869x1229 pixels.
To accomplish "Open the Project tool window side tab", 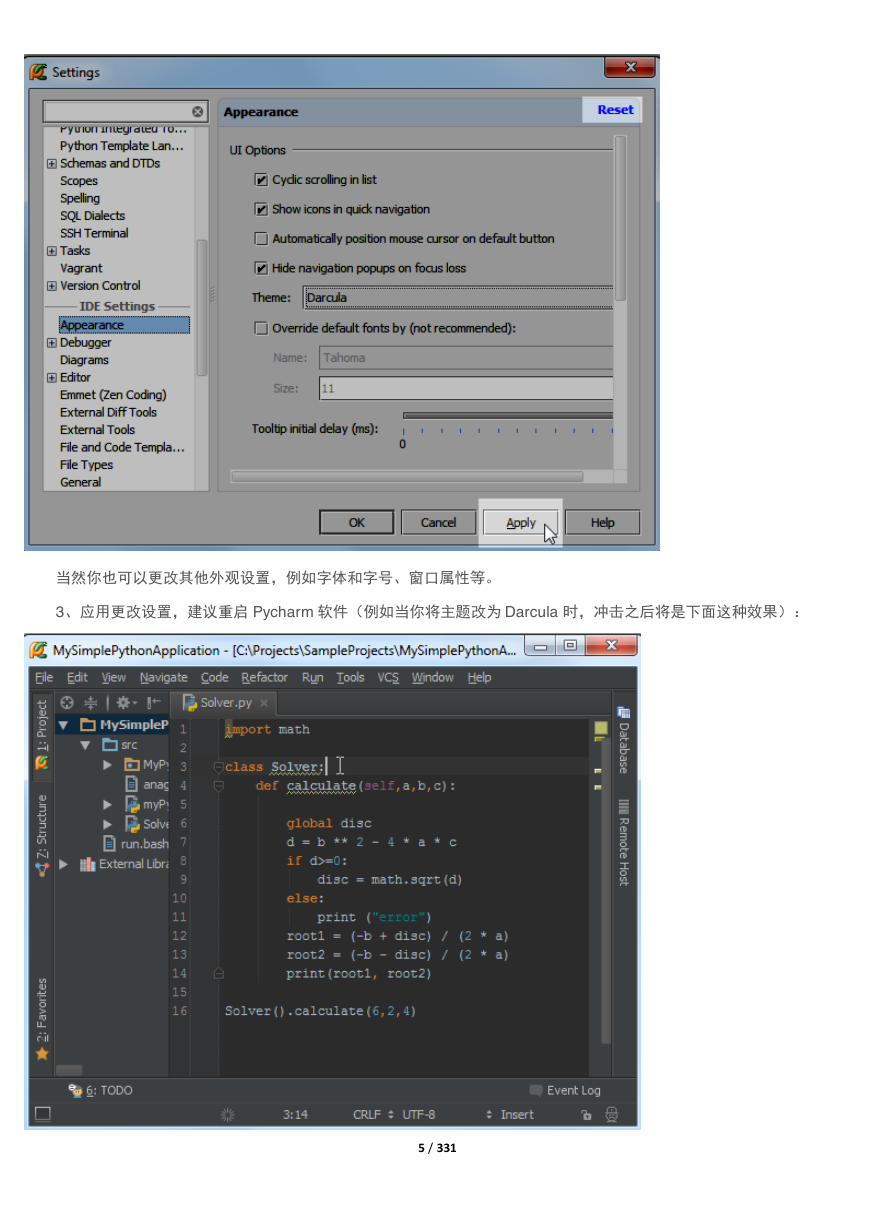I will (x=42, y=736).
